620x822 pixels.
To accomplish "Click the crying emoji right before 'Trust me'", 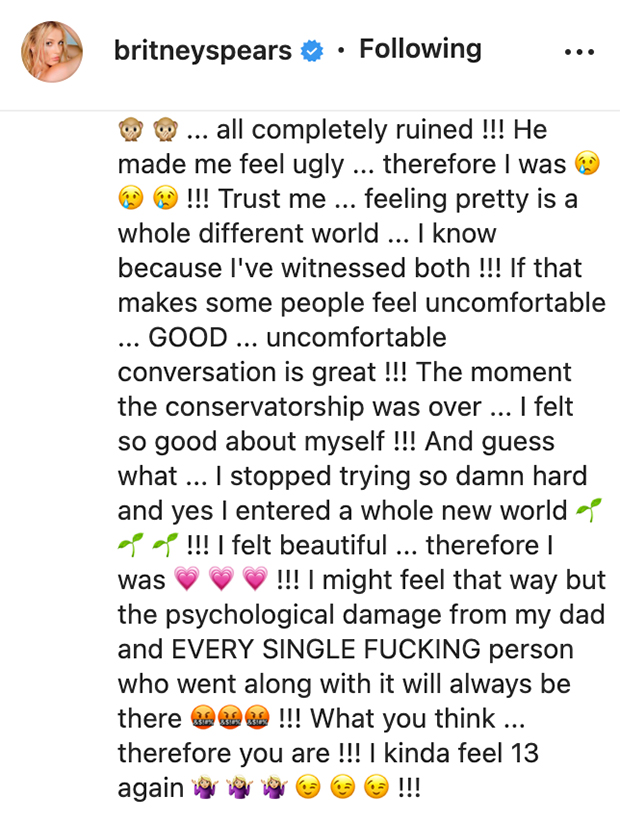I will click(165, 199).
